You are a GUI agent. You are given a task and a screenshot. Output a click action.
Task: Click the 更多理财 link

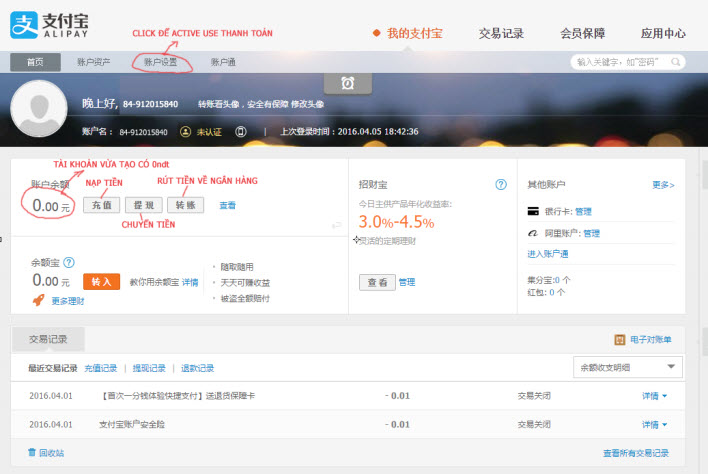pos(68,301)
